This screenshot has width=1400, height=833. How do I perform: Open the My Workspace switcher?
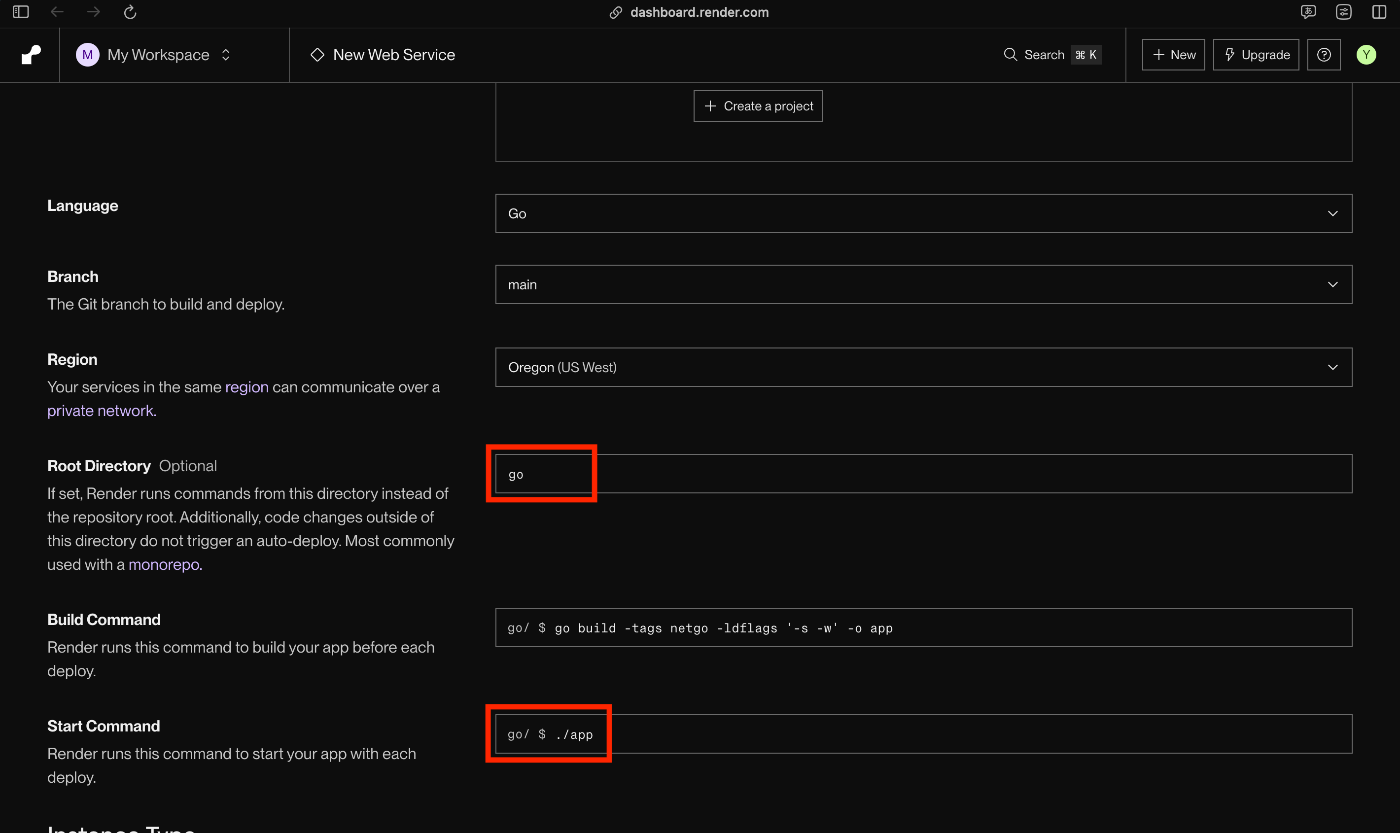[x=155, y=55]
